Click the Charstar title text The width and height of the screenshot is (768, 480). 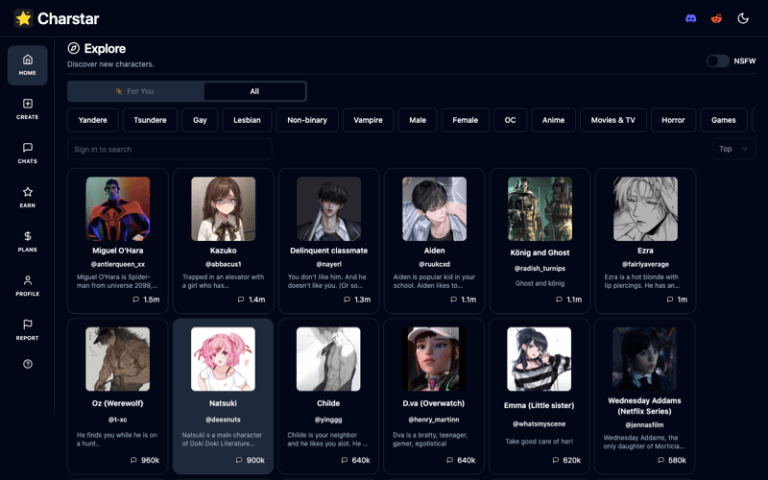point(68,19)
